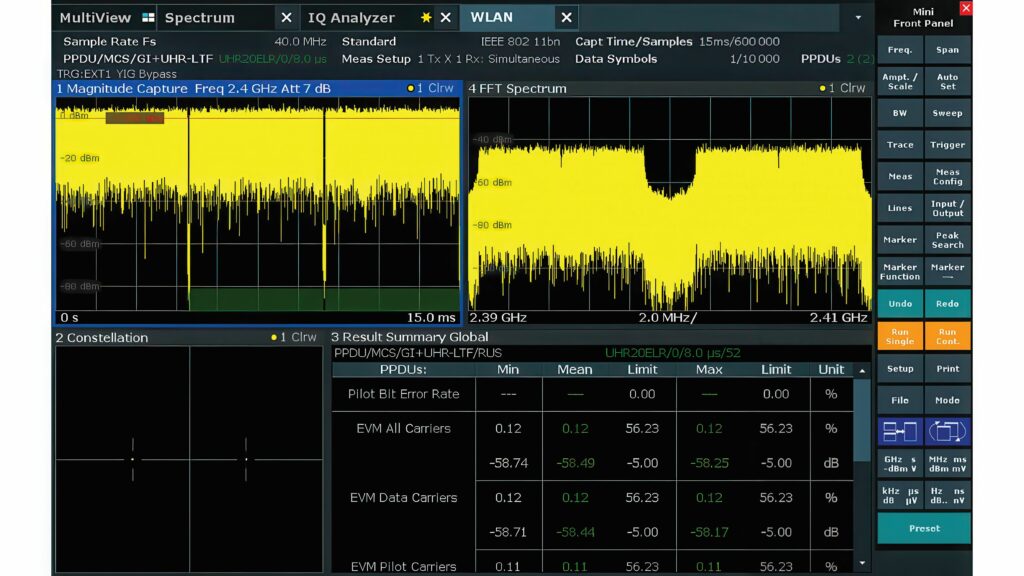Switch to the IQ Analyzer tab
Screen dimensions: 1024x576
point(351,18)
